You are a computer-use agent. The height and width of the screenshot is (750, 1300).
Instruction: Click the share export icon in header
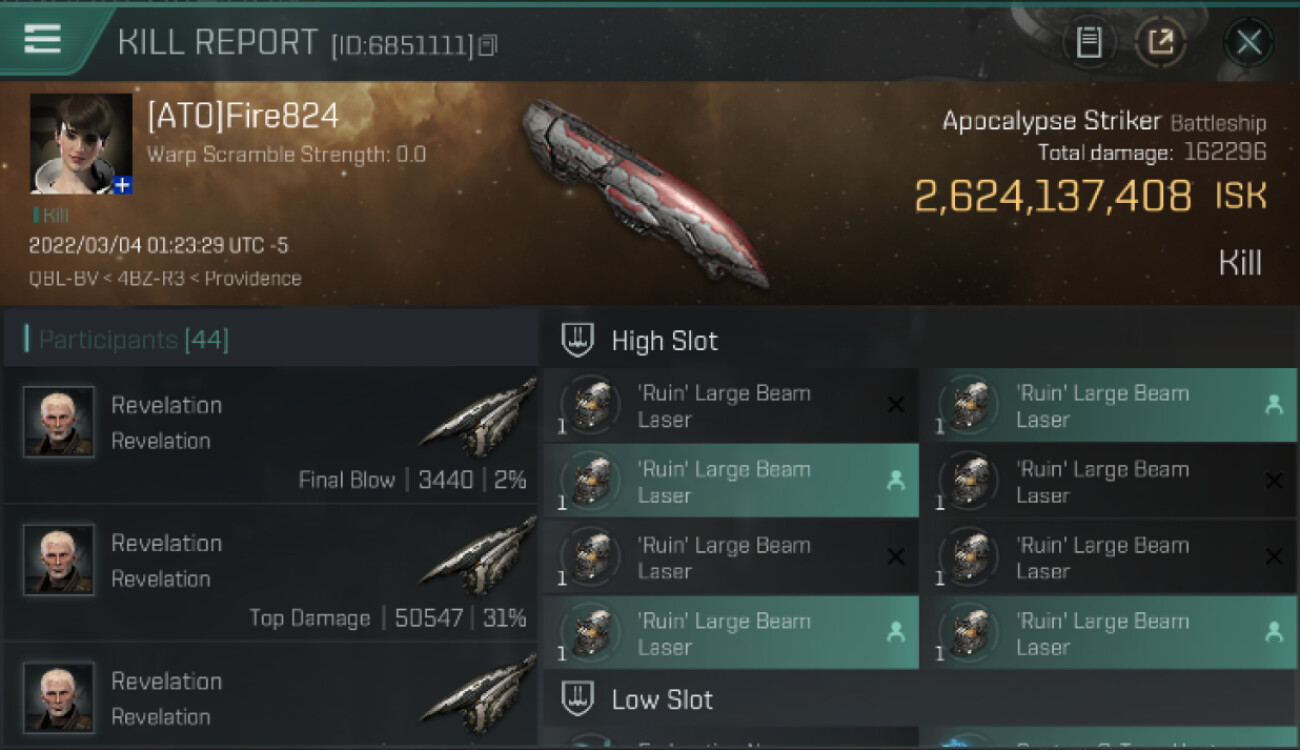[1160, 42]
